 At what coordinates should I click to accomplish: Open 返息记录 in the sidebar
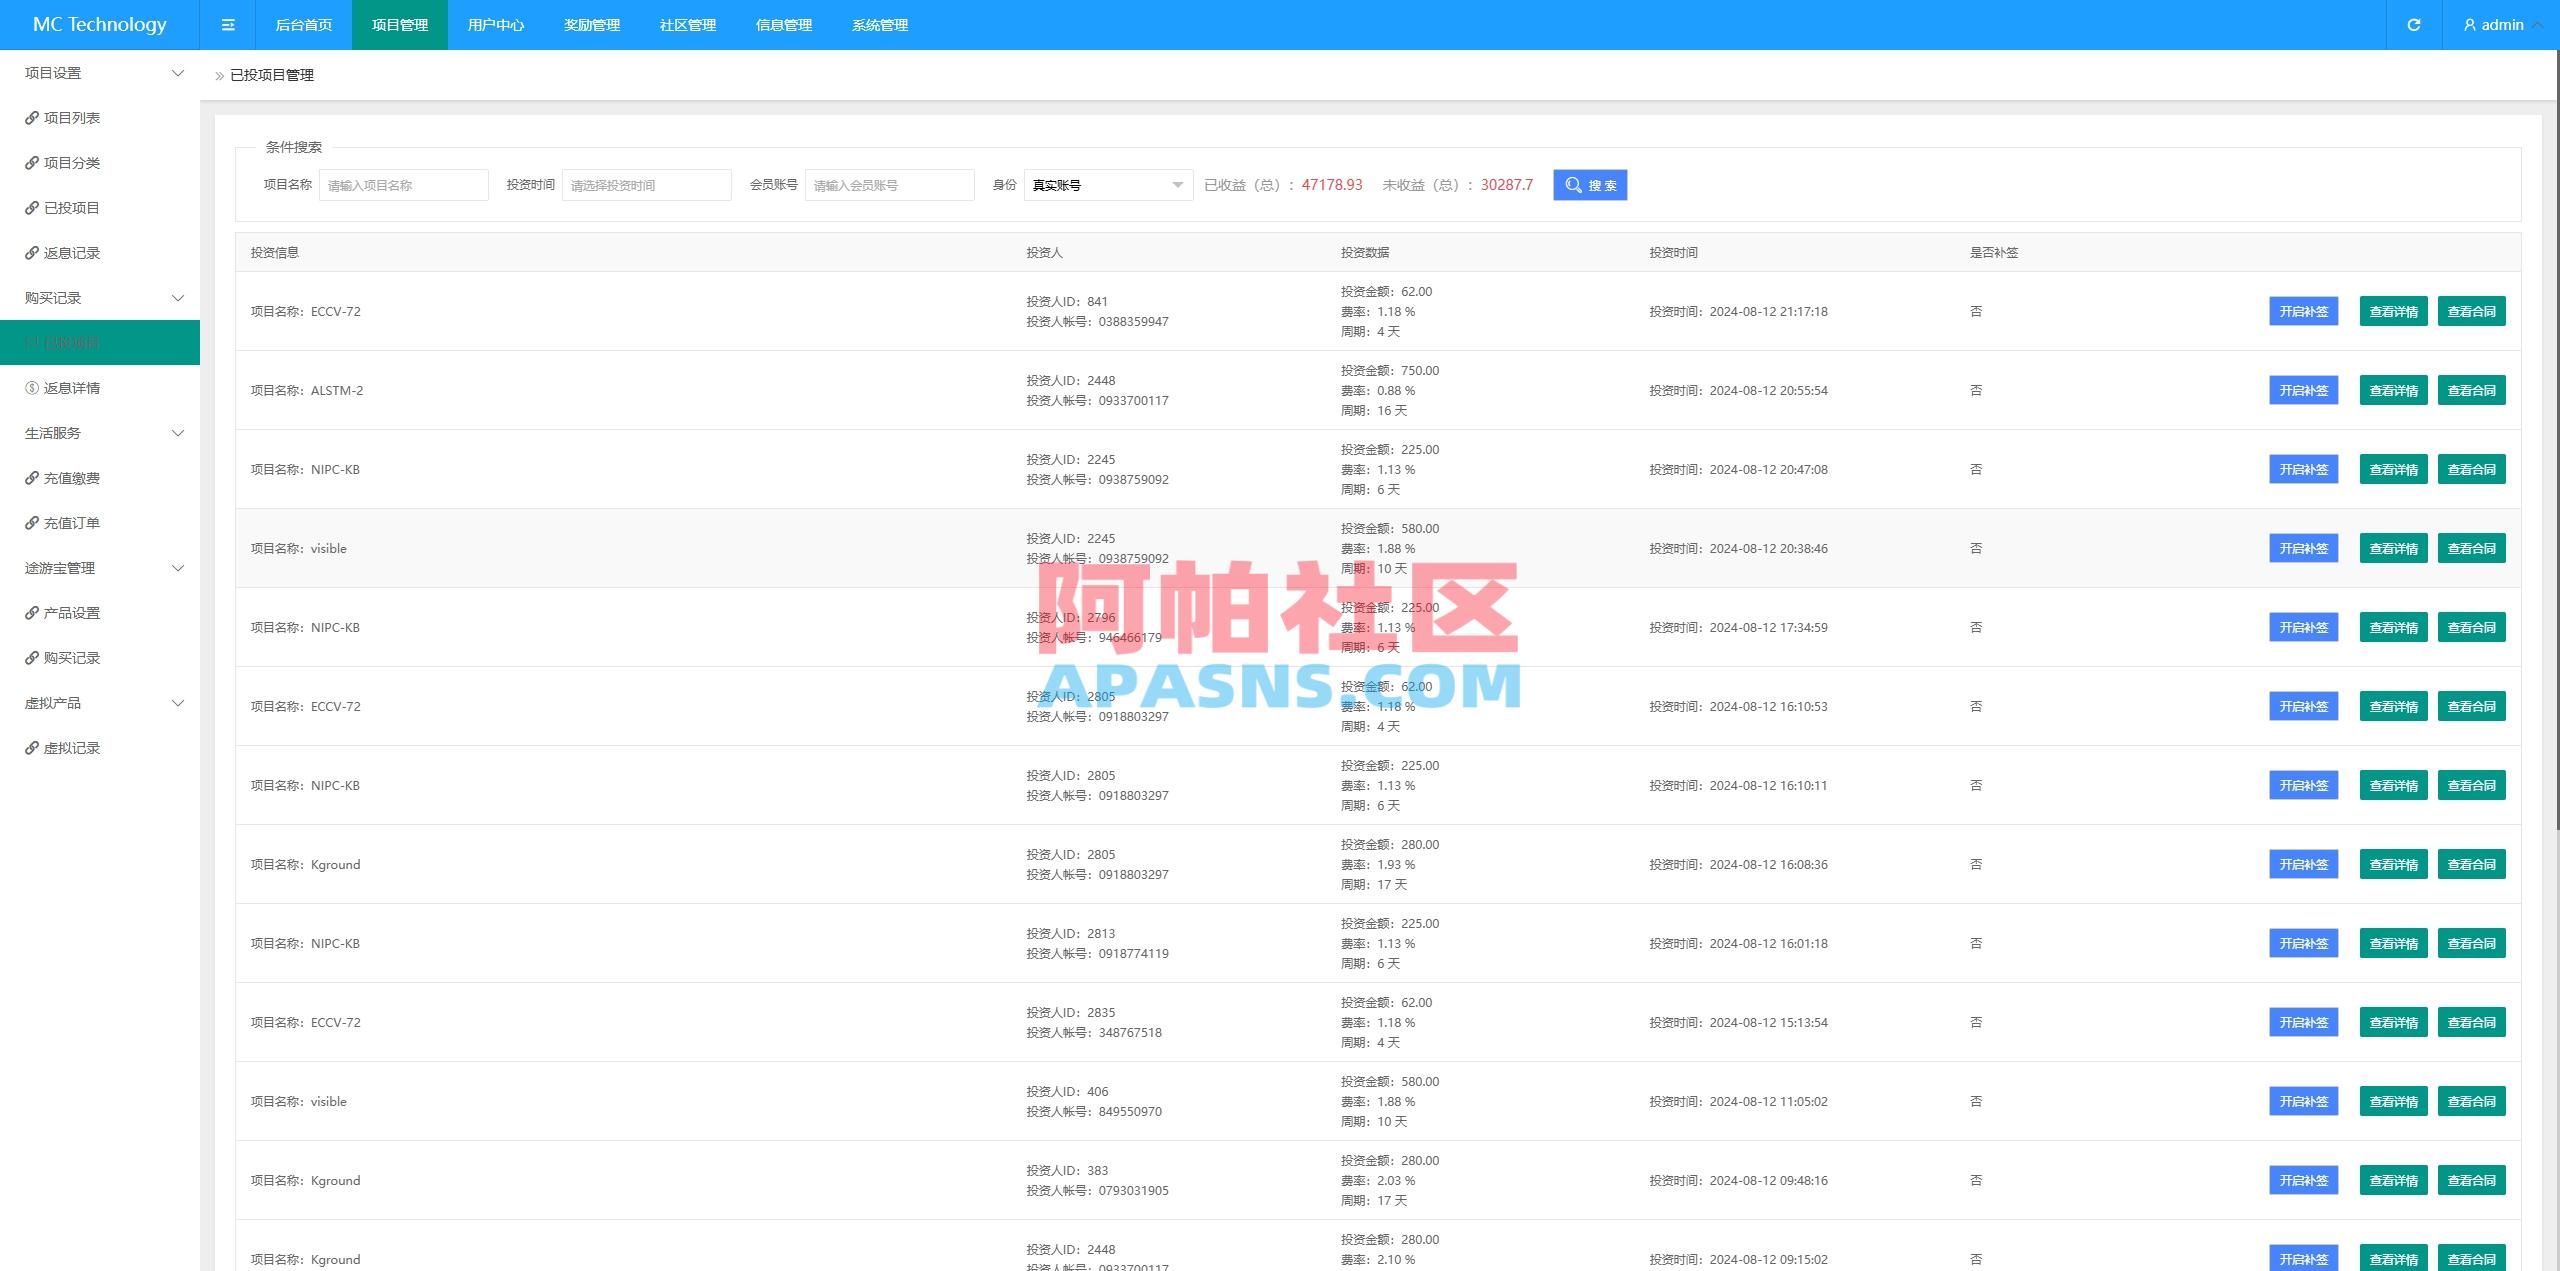tap(71, 252)
